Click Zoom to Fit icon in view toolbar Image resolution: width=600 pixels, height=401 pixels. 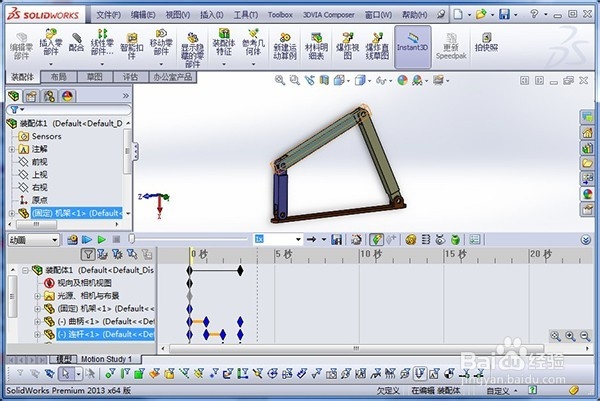click(x=280, y=80)
